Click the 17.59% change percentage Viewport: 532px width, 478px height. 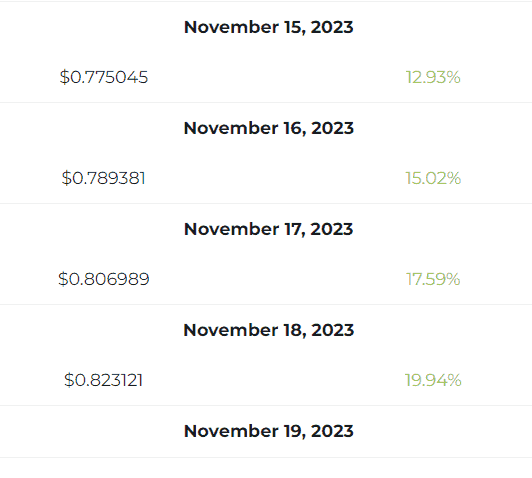coord(433,279)
